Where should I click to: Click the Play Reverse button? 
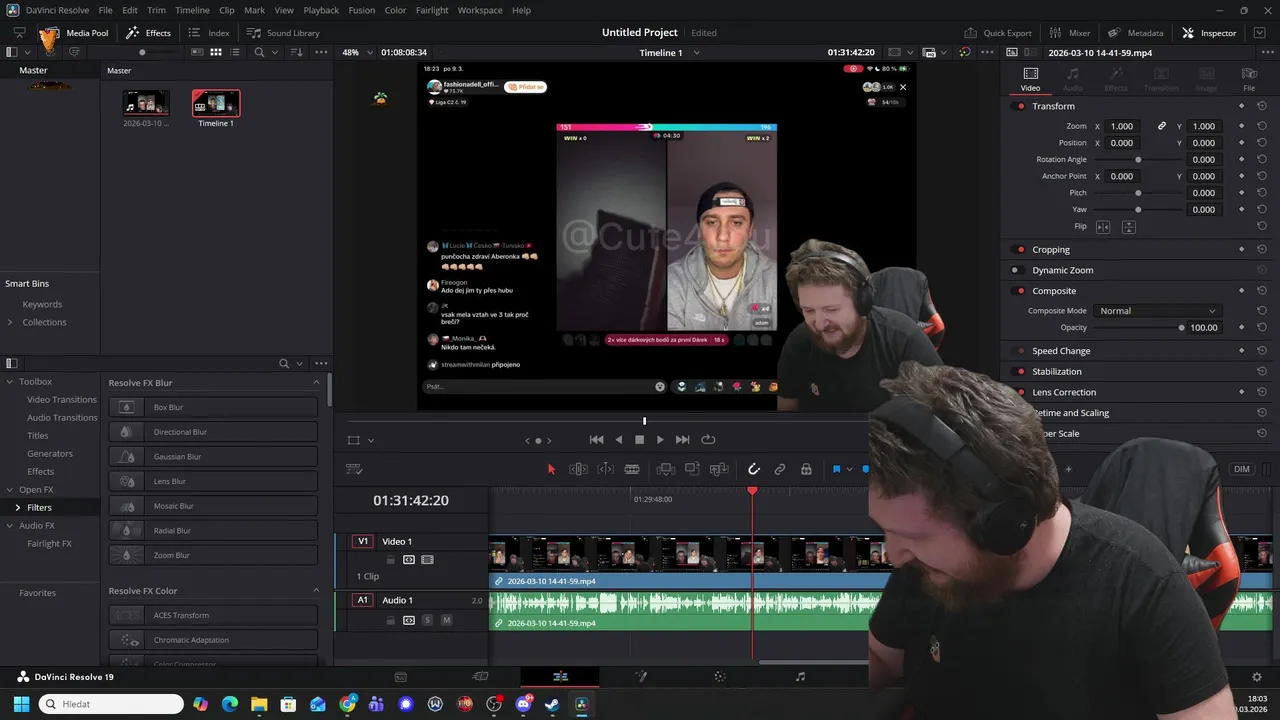[x=619, y=440]
